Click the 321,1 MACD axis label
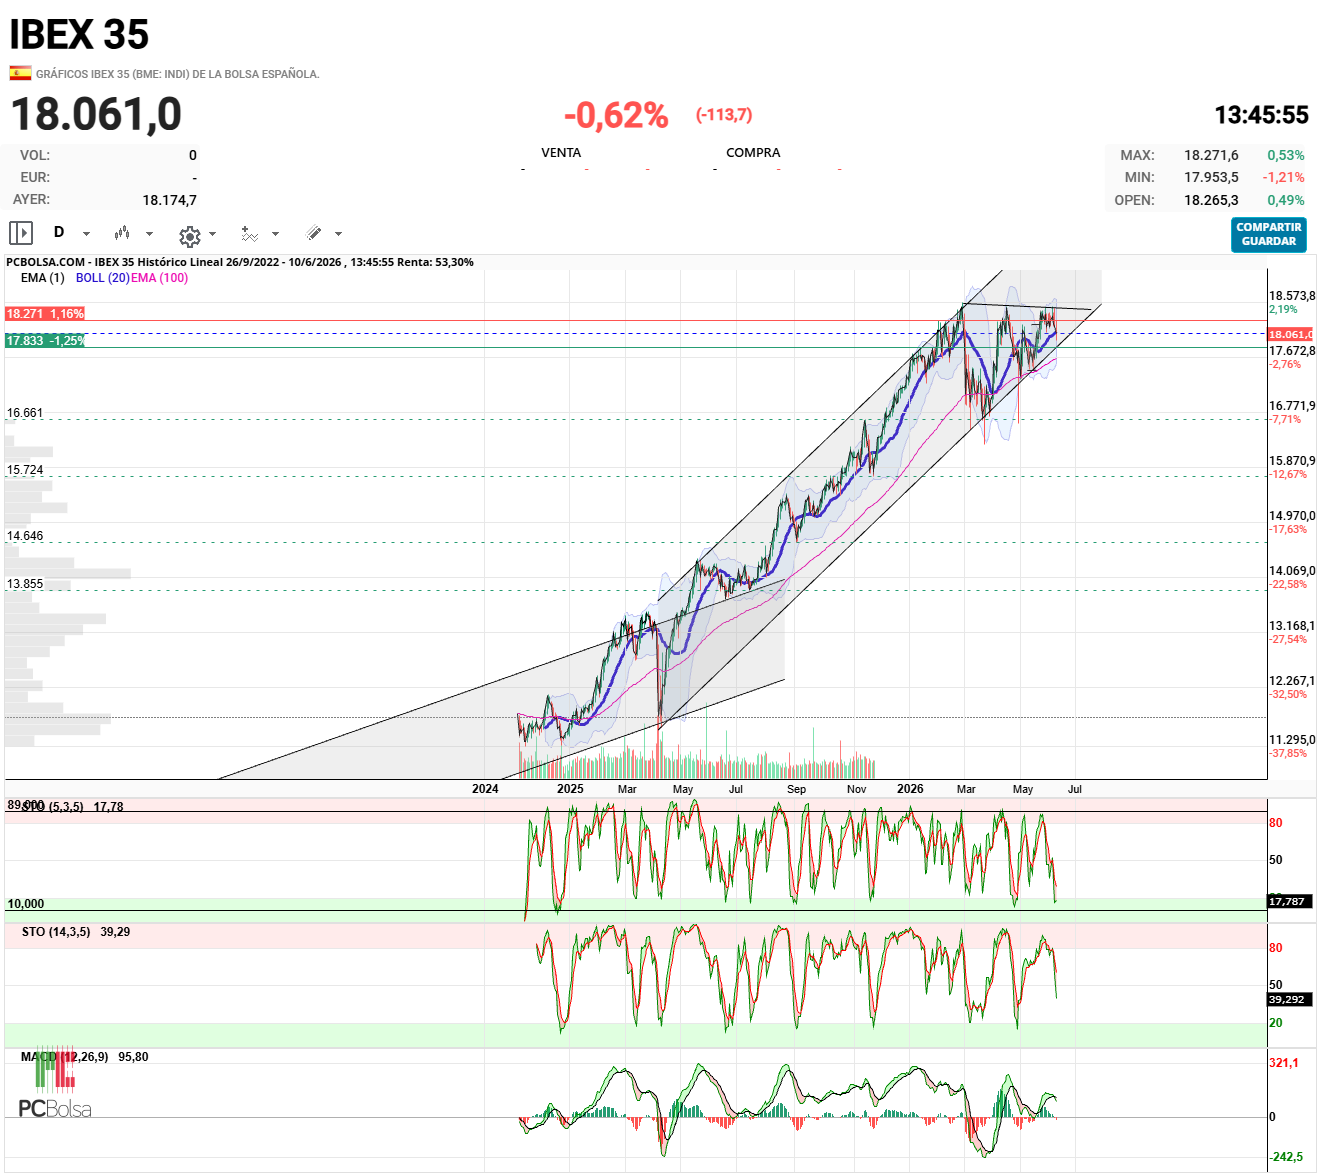The width and height of the screenshot is (1317, 1173). (x=1284, y=1063)
